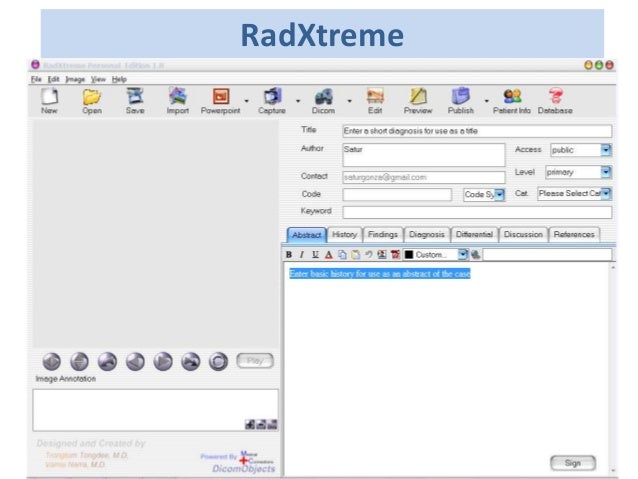Switch to the Diagnosis tab
This screenshot has height=479, width=638.
point(426,235)
